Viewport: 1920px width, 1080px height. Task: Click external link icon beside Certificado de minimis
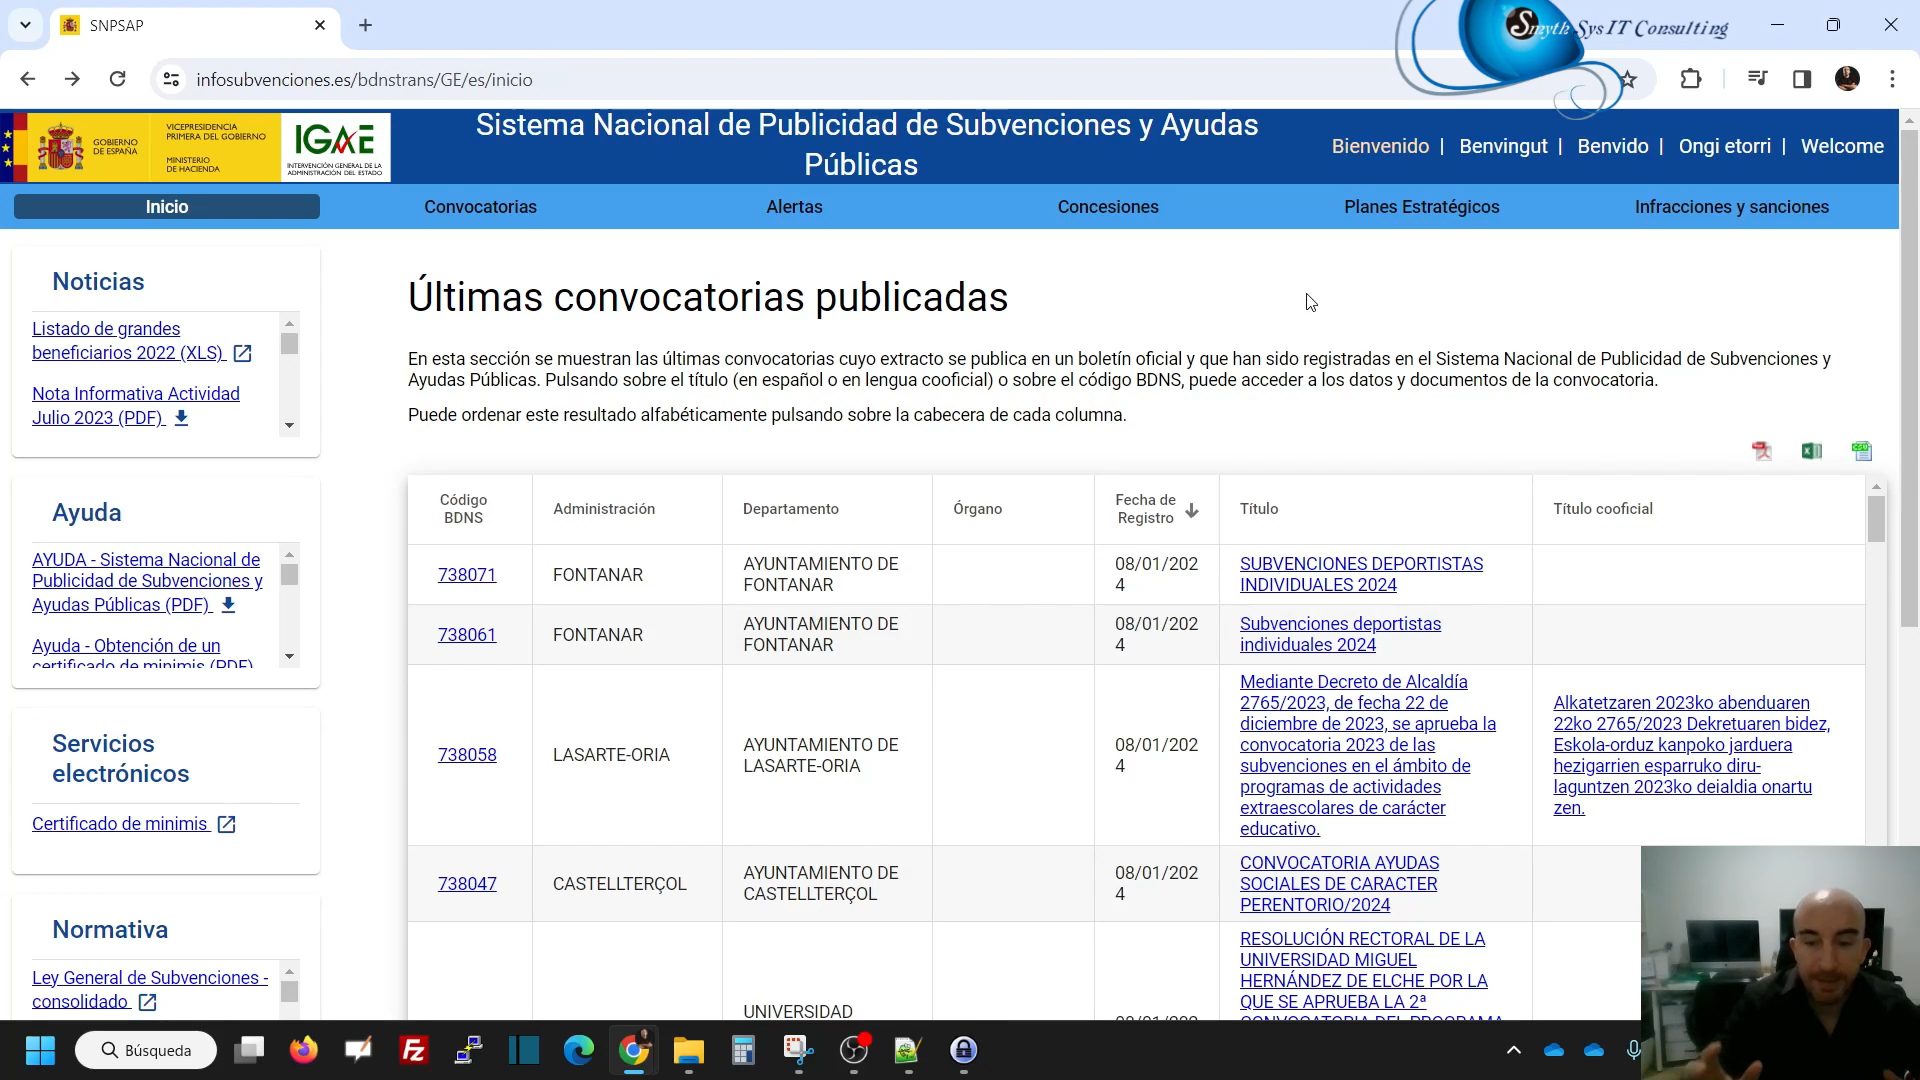(227, 824)
